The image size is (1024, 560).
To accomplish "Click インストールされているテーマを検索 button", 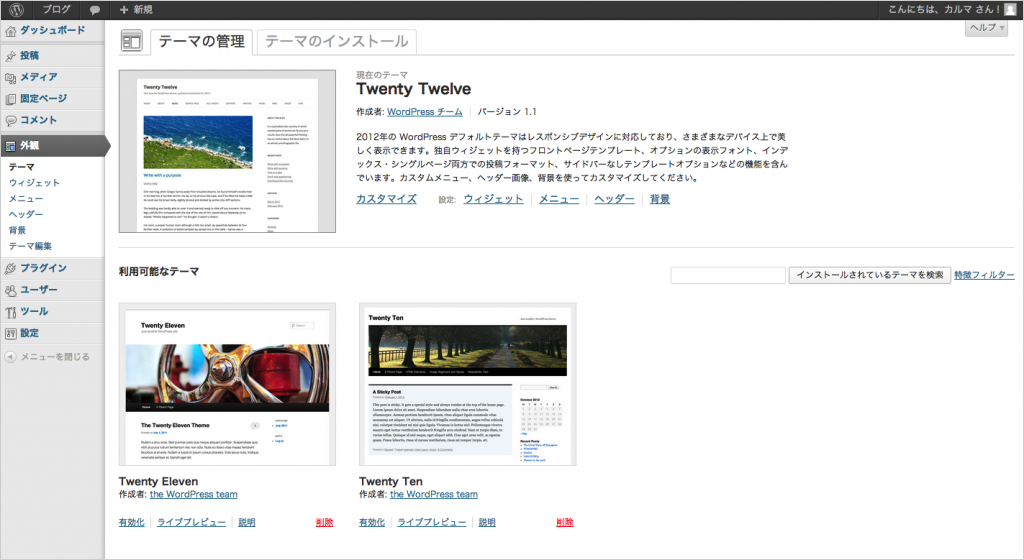I will (869, 275).
